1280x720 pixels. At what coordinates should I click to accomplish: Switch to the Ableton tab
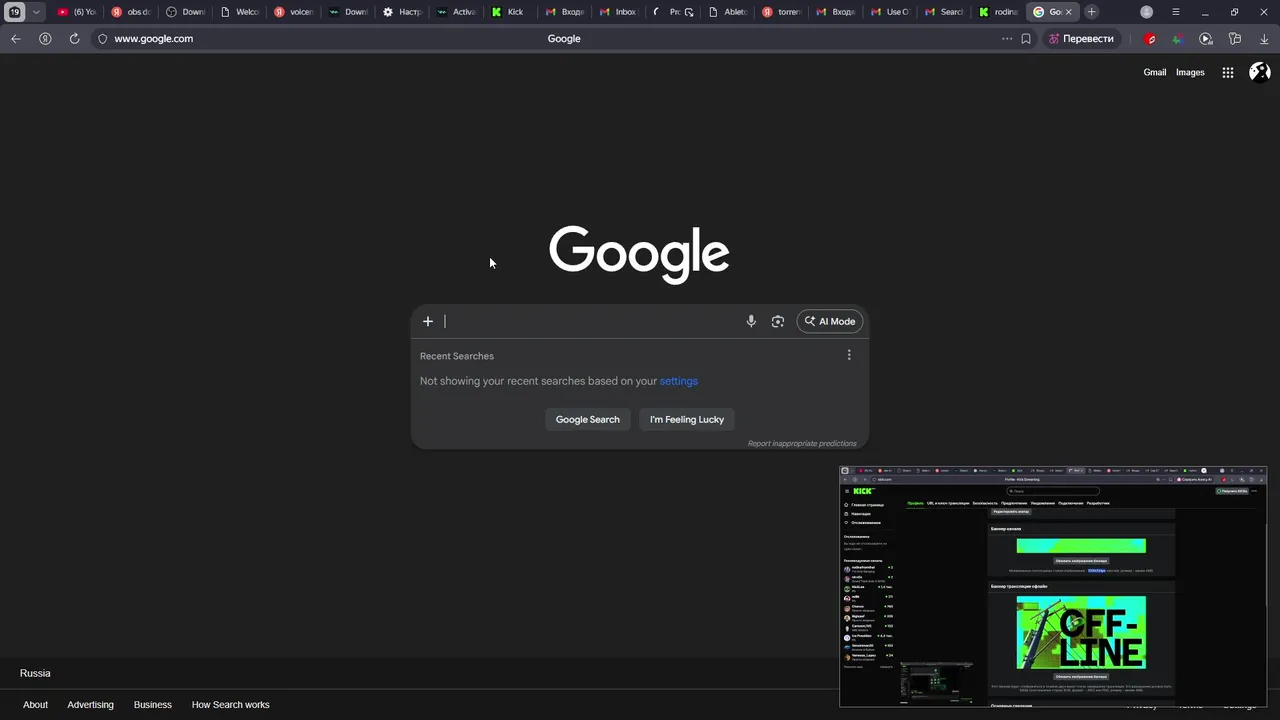[x=726, y=12]
